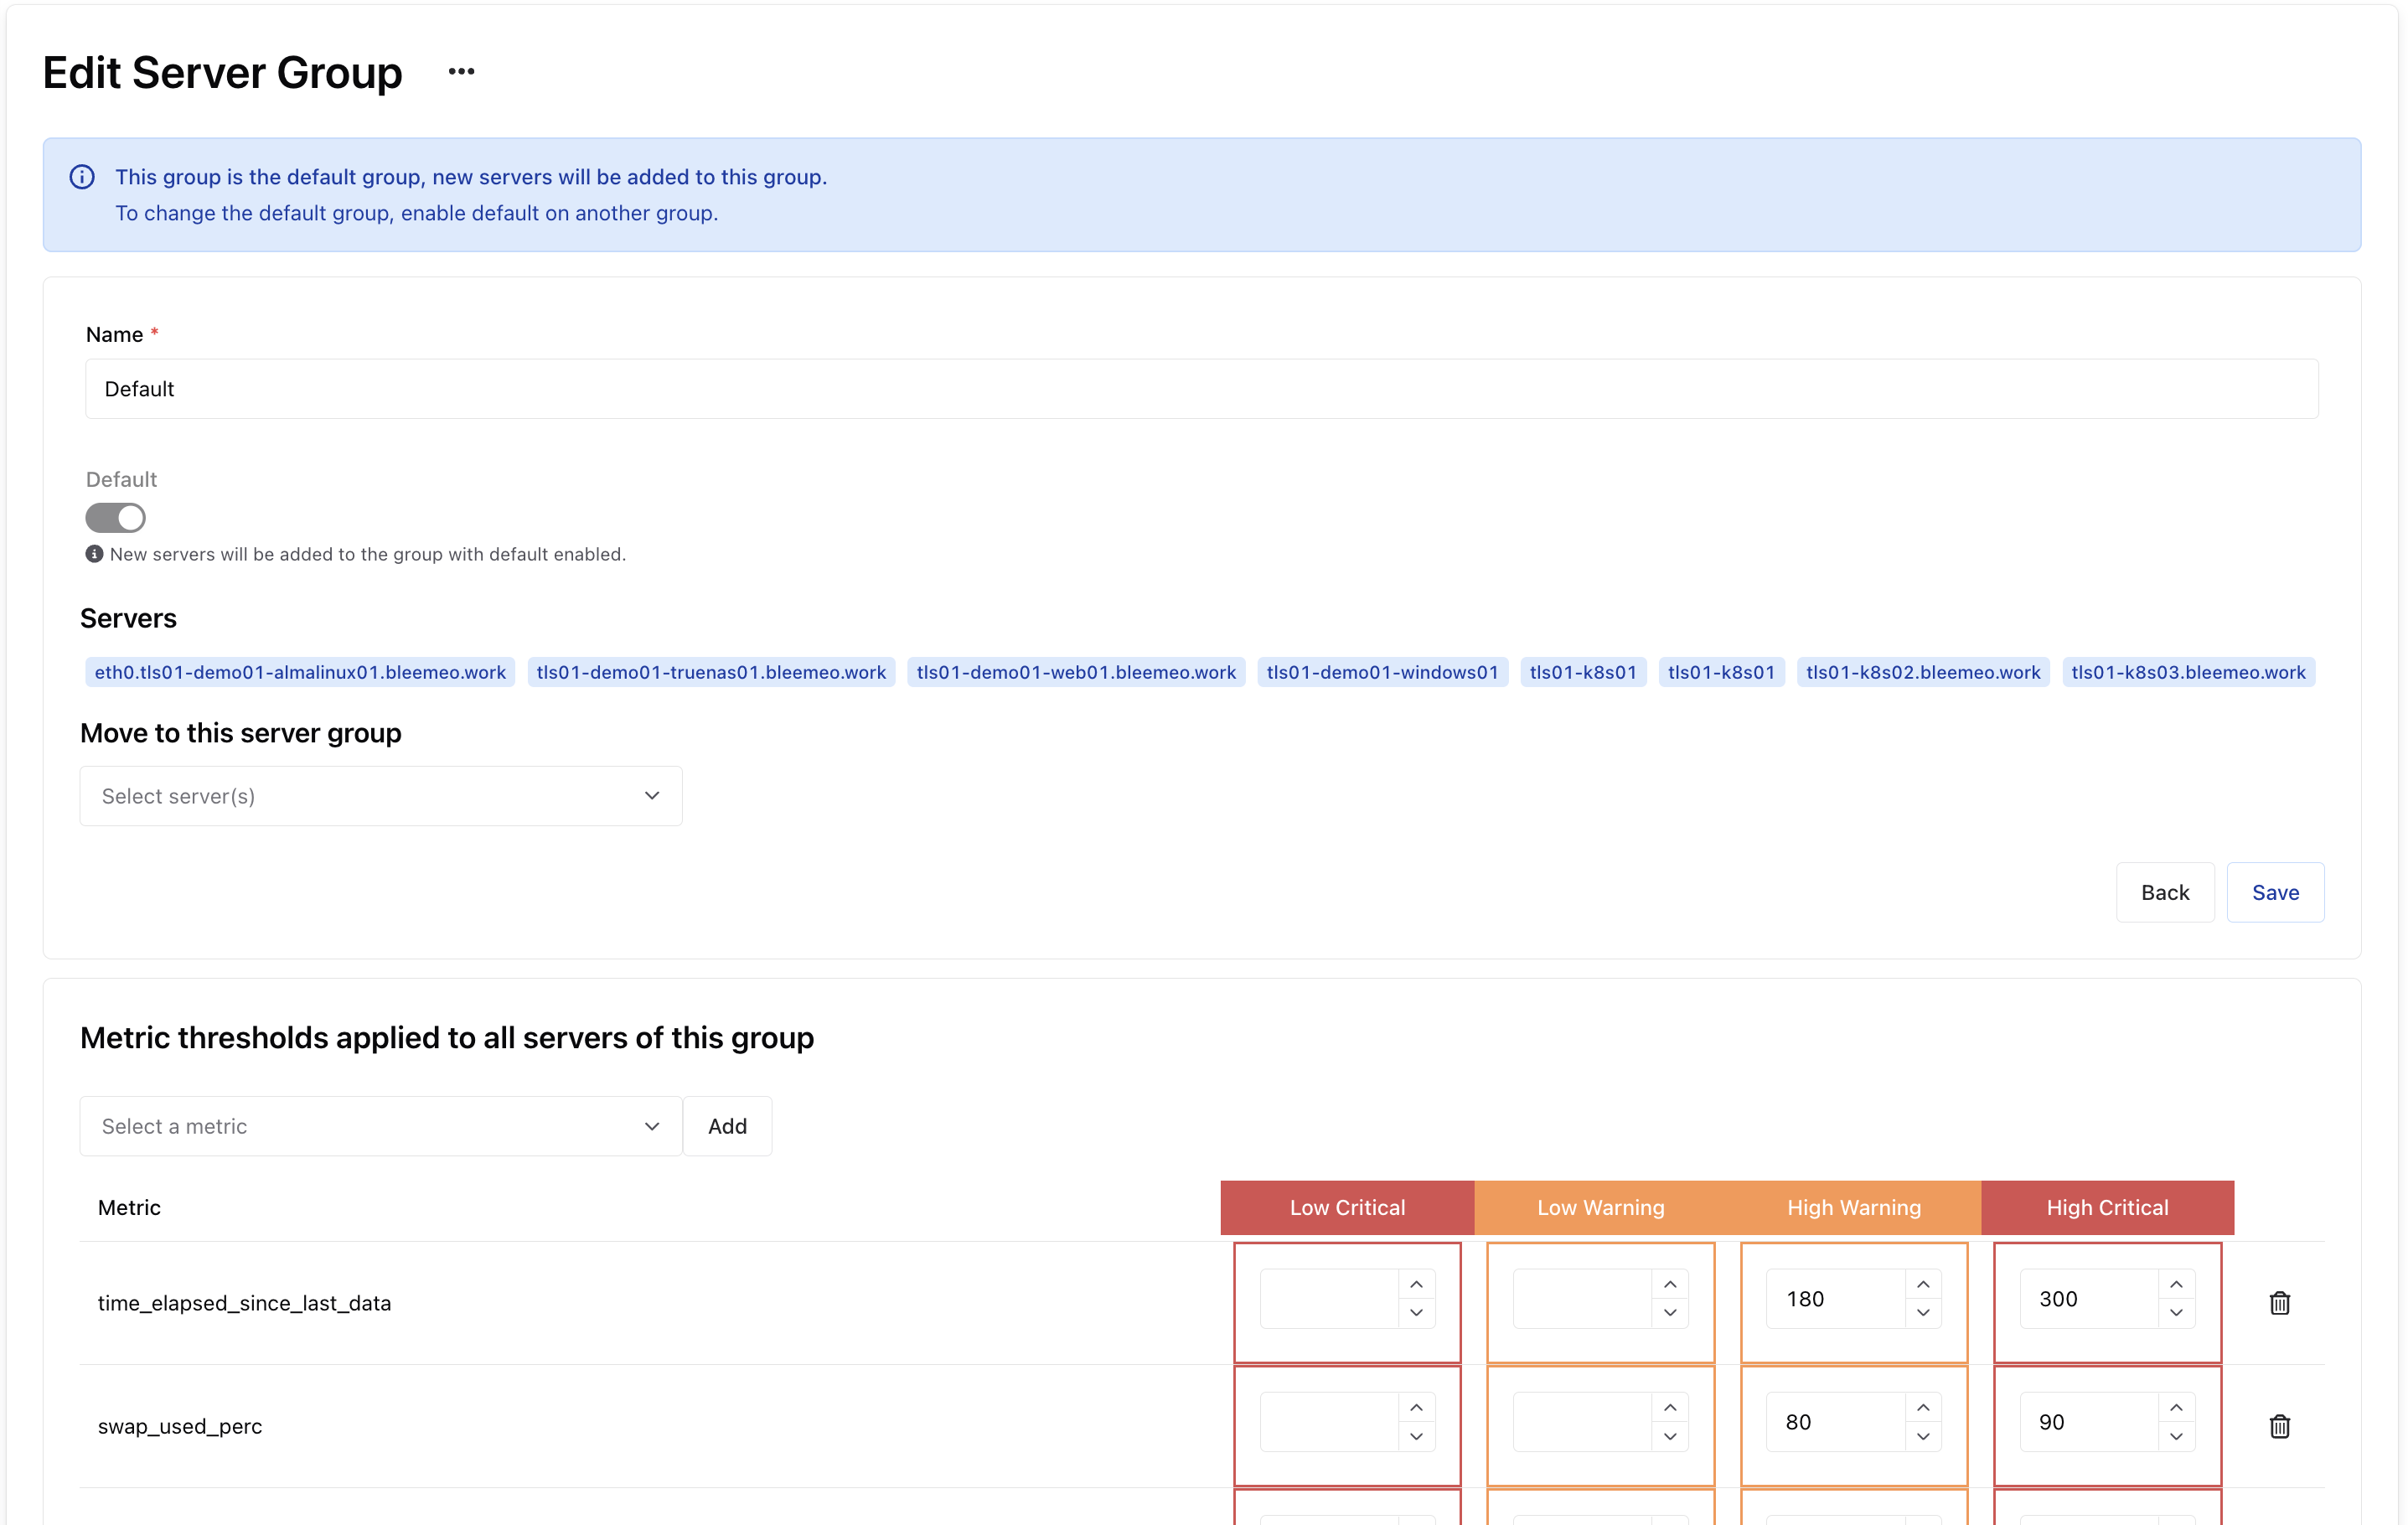
Task: Click the info icon in blue banner
Action: pyautogui.click(x=82, y=177)
